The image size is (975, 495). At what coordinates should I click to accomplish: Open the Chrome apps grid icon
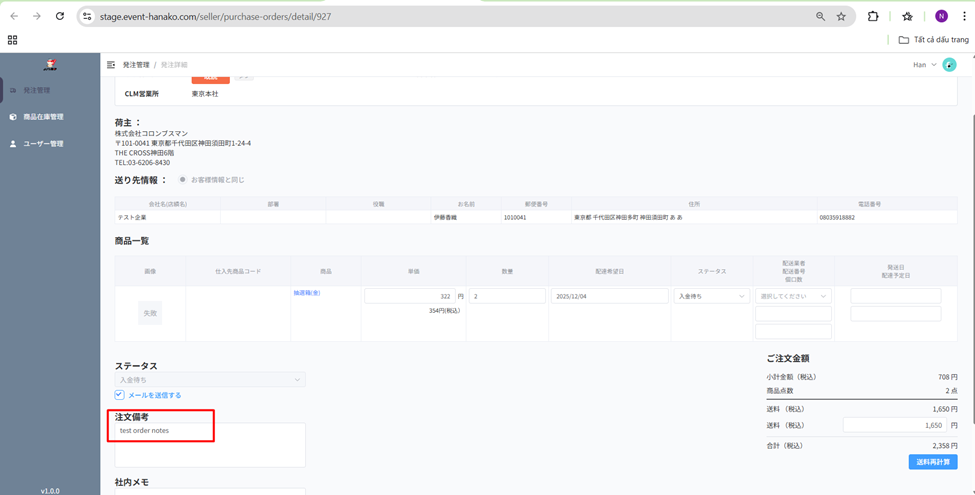click(12, 40)
